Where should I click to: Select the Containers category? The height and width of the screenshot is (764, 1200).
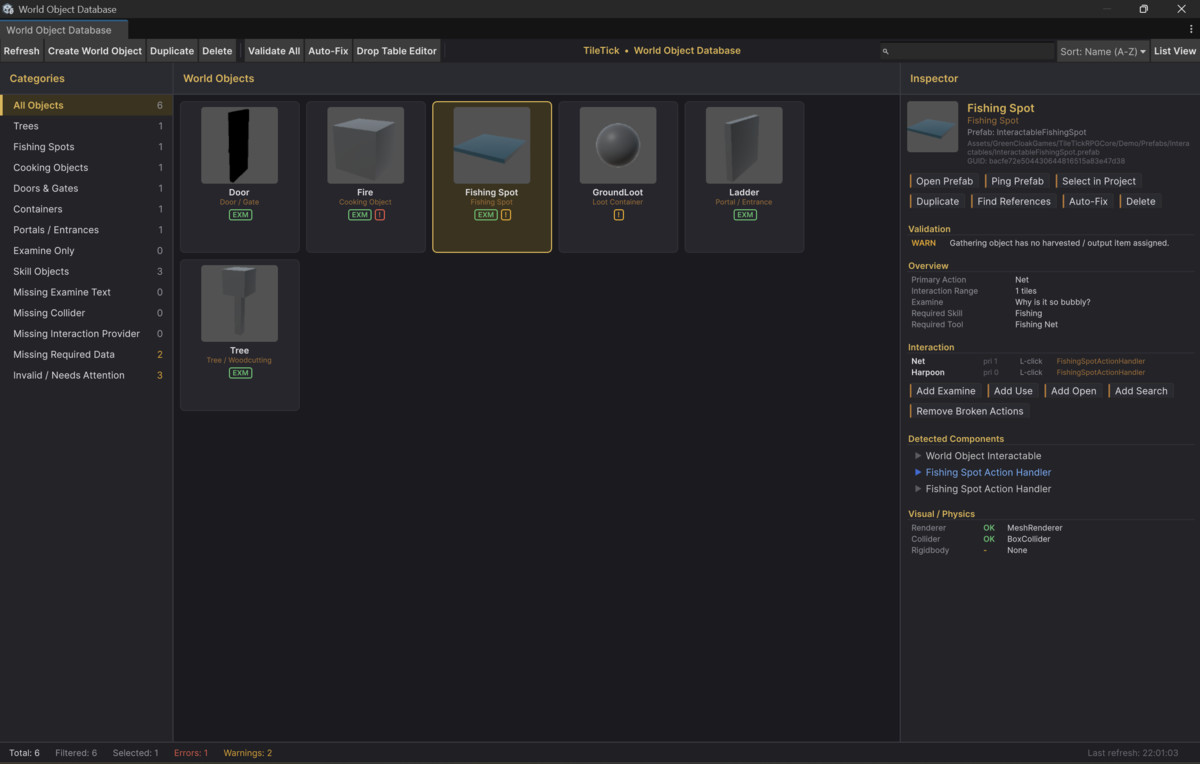(86, 209)
